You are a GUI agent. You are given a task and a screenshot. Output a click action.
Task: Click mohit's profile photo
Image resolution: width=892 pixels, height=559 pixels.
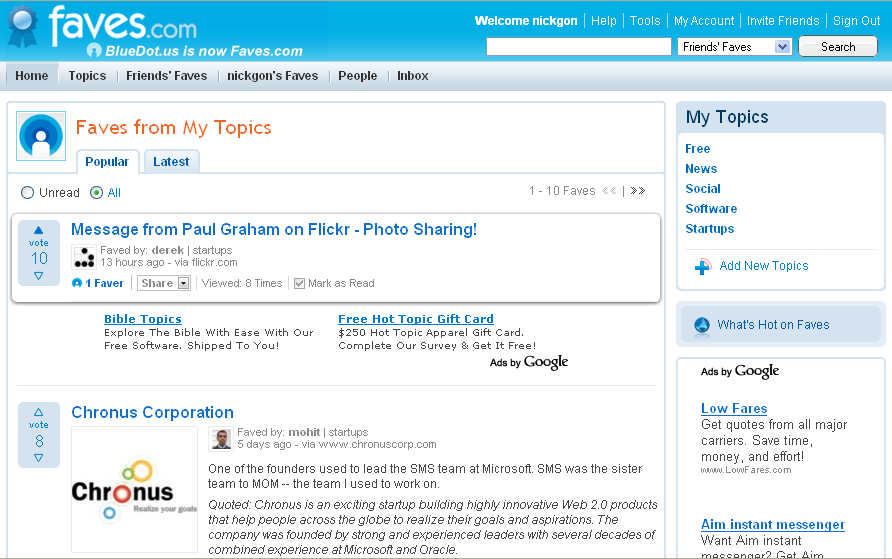(x=221, y=438)
